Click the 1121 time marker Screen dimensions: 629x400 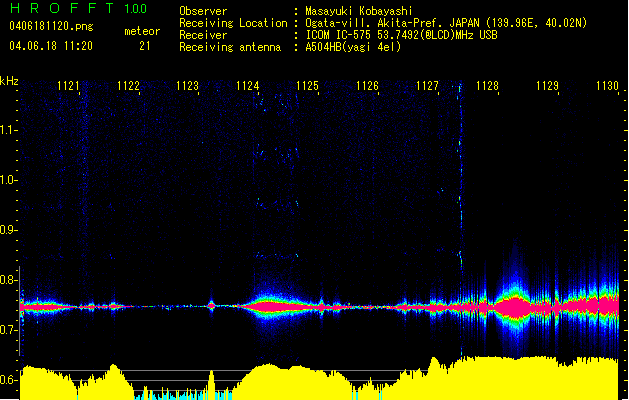[x=68, y=85]
